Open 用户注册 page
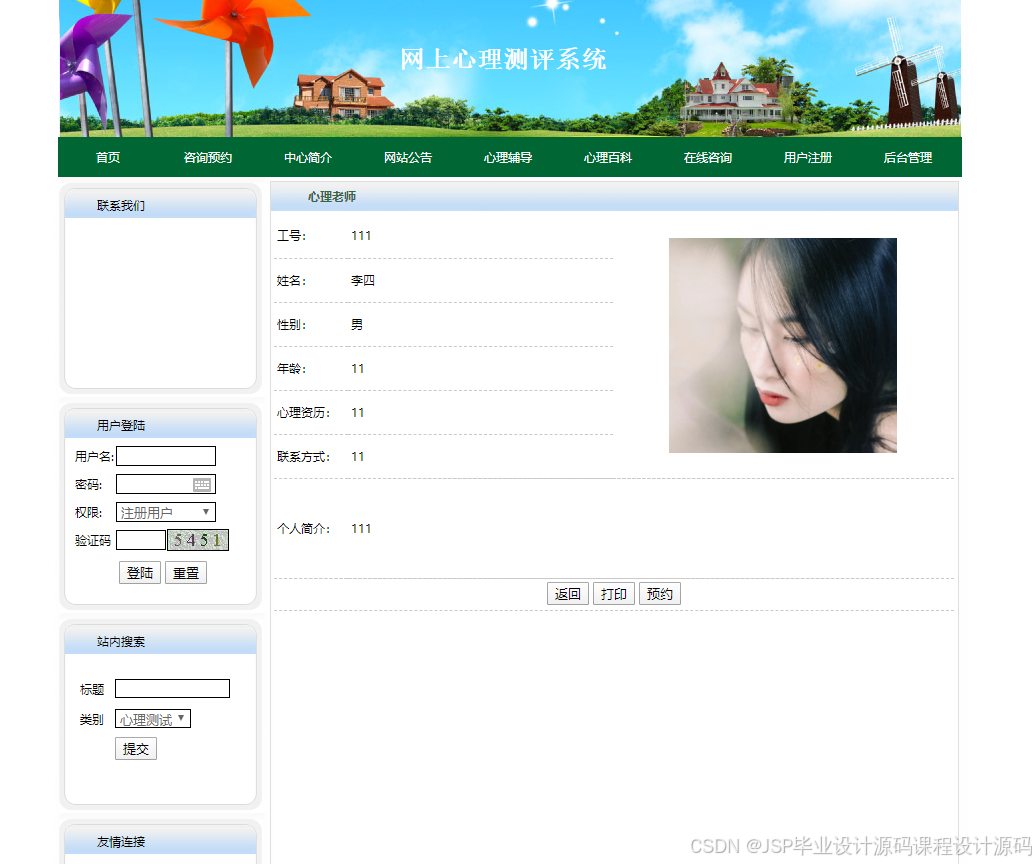 click(807, 157)
